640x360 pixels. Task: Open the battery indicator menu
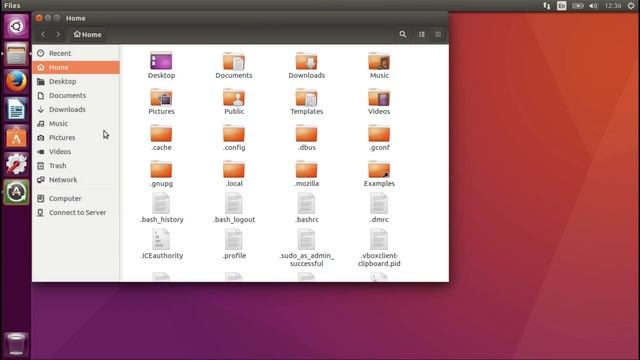click(577, 5)
